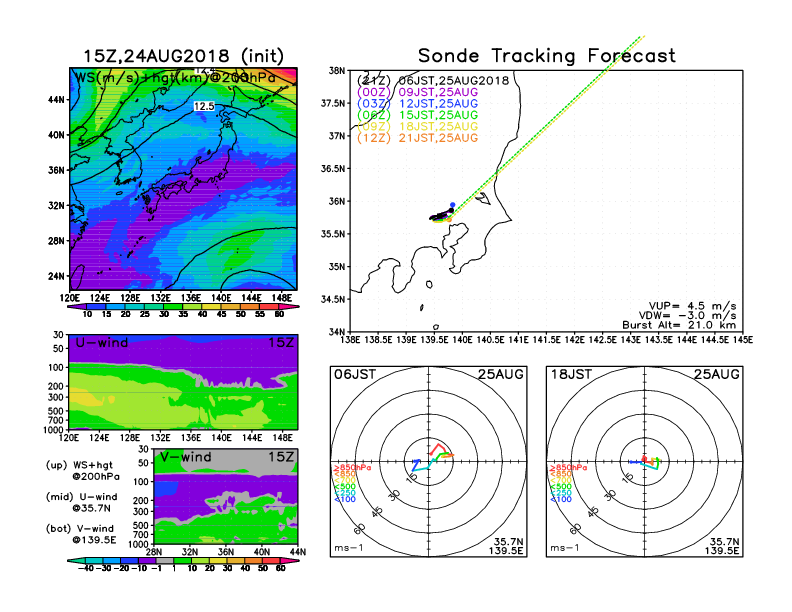
Task: Click the 145E longitude label on sonde map
Action: [x=743, y=340]
